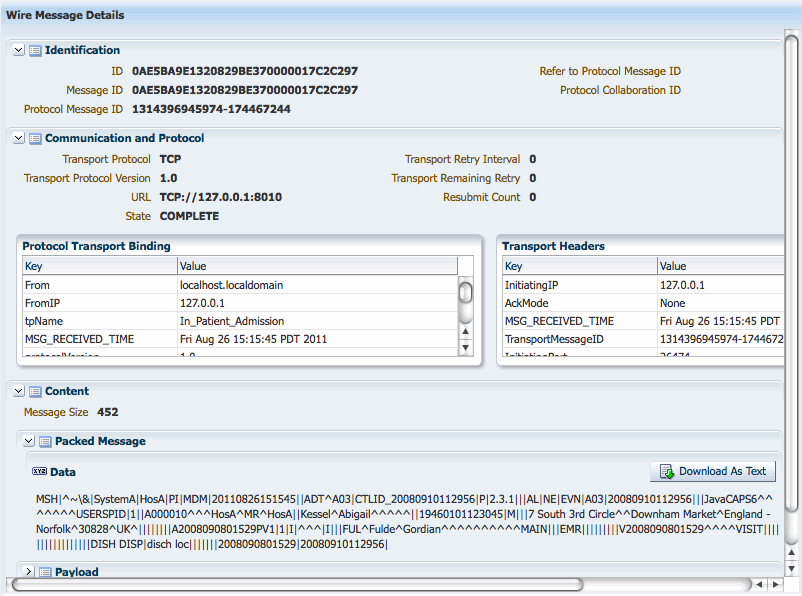Click the Payload panel icon
Viewport: 802px width, 596px height.
(x=46, y=572)
